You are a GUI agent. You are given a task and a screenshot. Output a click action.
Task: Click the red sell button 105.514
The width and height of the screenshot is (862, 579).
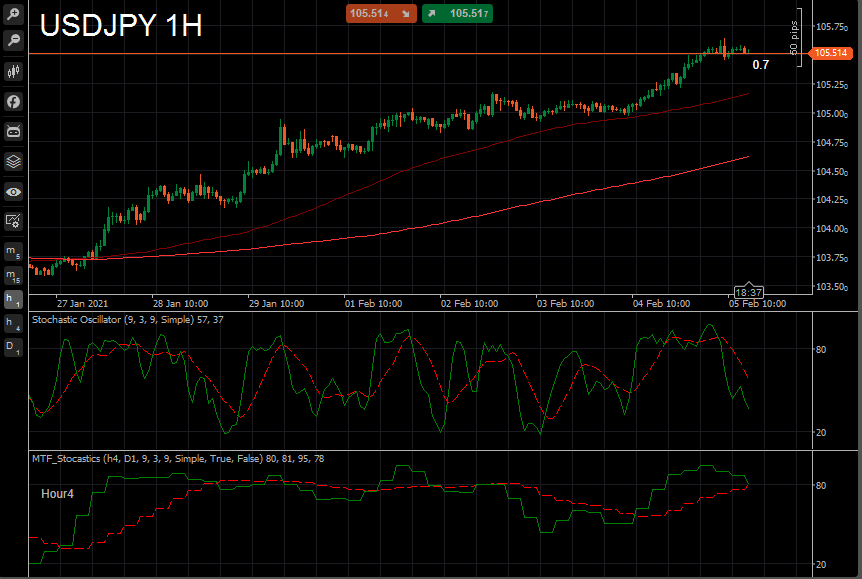pyautogui.click(x=381, y=14)
